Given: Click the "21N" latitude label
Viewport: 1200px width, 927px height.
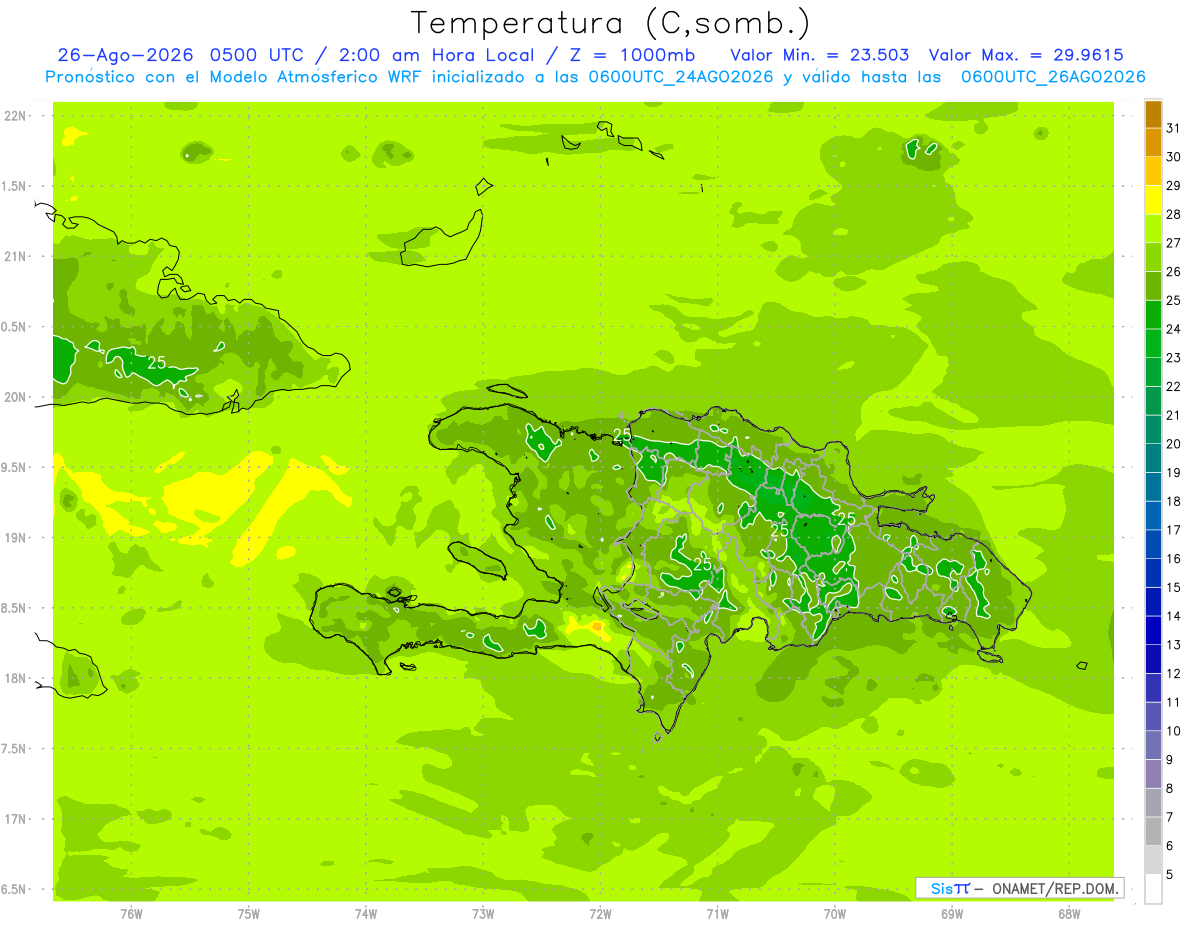Looking at the screenshot, I should pyautogui.click(x=15, y=257).
